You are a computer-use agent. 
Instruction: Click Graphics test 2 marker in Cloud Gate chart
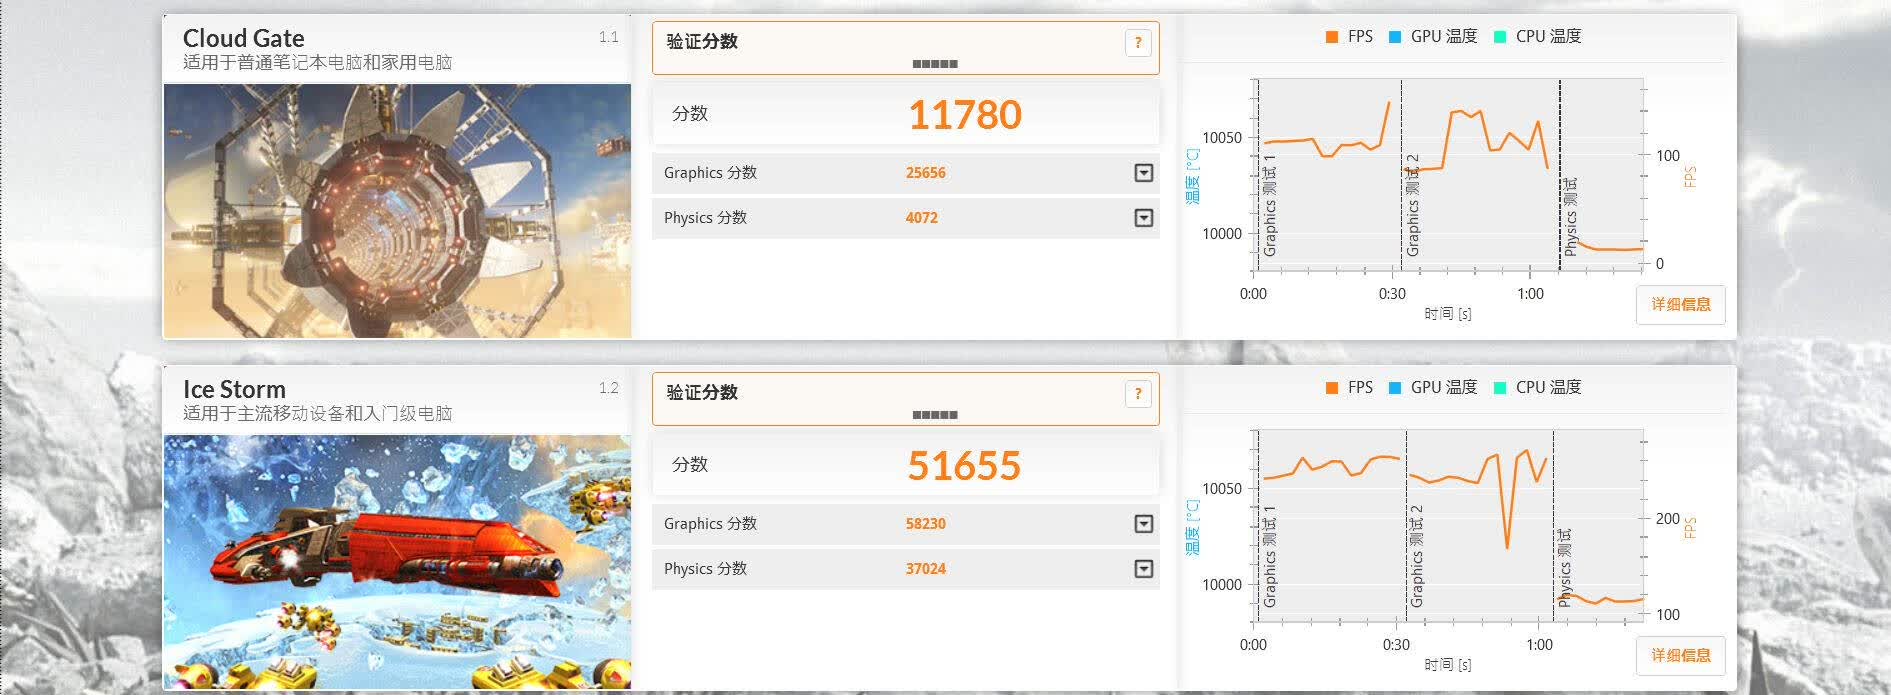(x=1413, y=205)
